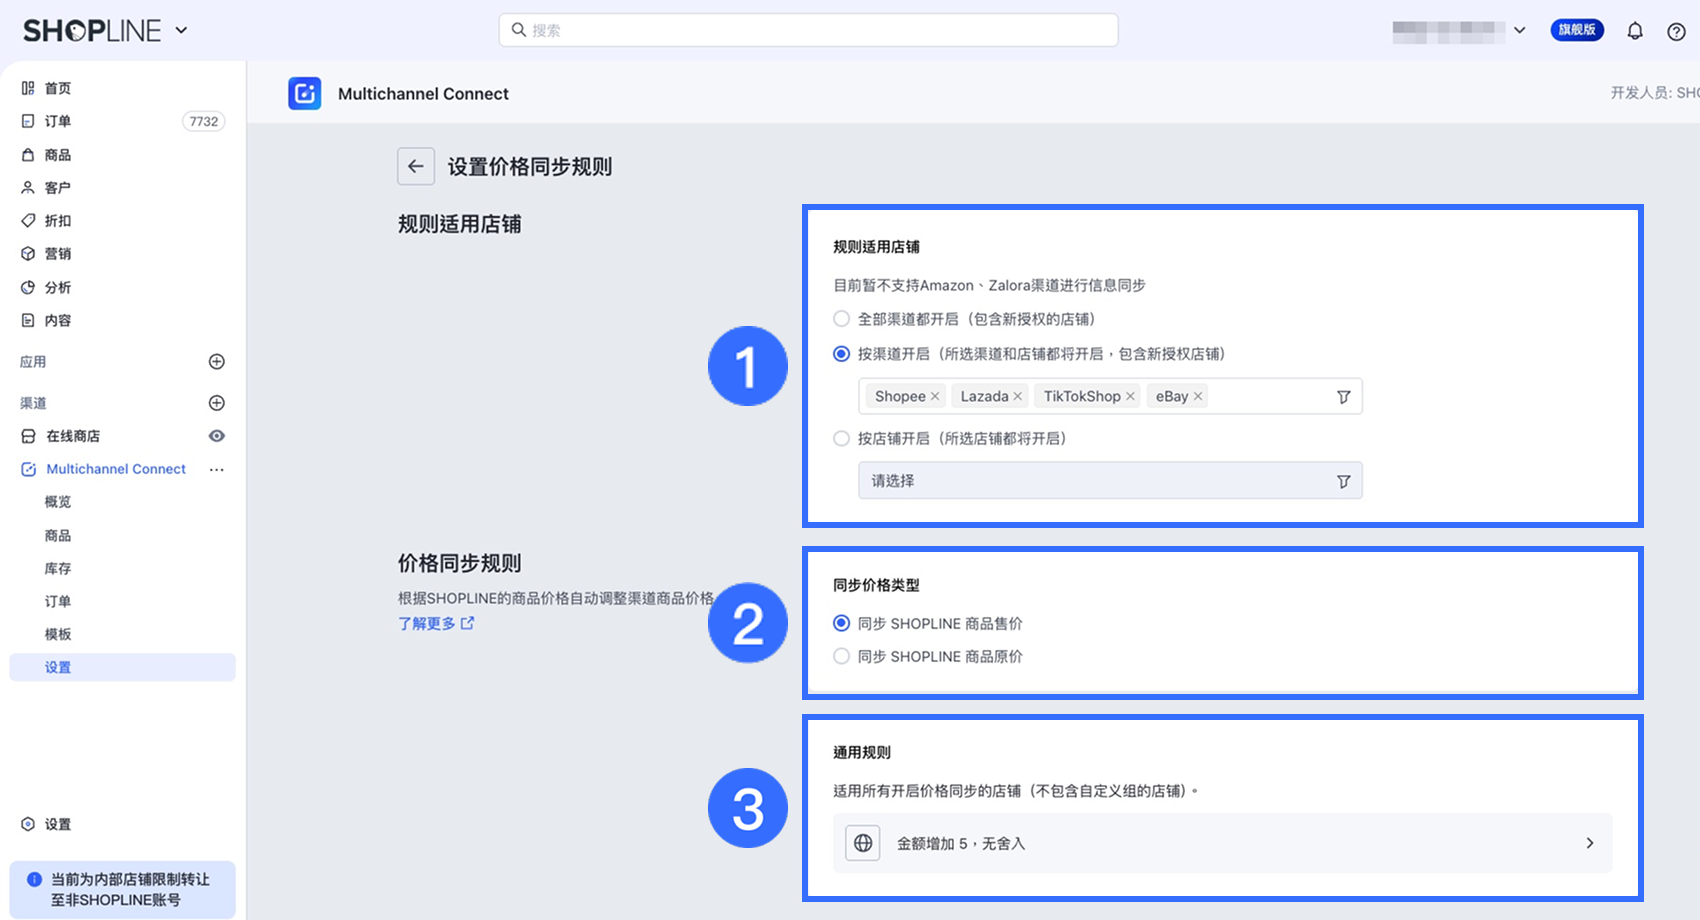Expand the 金额增加 5，无舍入 rule chevron
Image resolution: width=1700 pixels, height=920 pixels.
click(x=1590, y=843)
